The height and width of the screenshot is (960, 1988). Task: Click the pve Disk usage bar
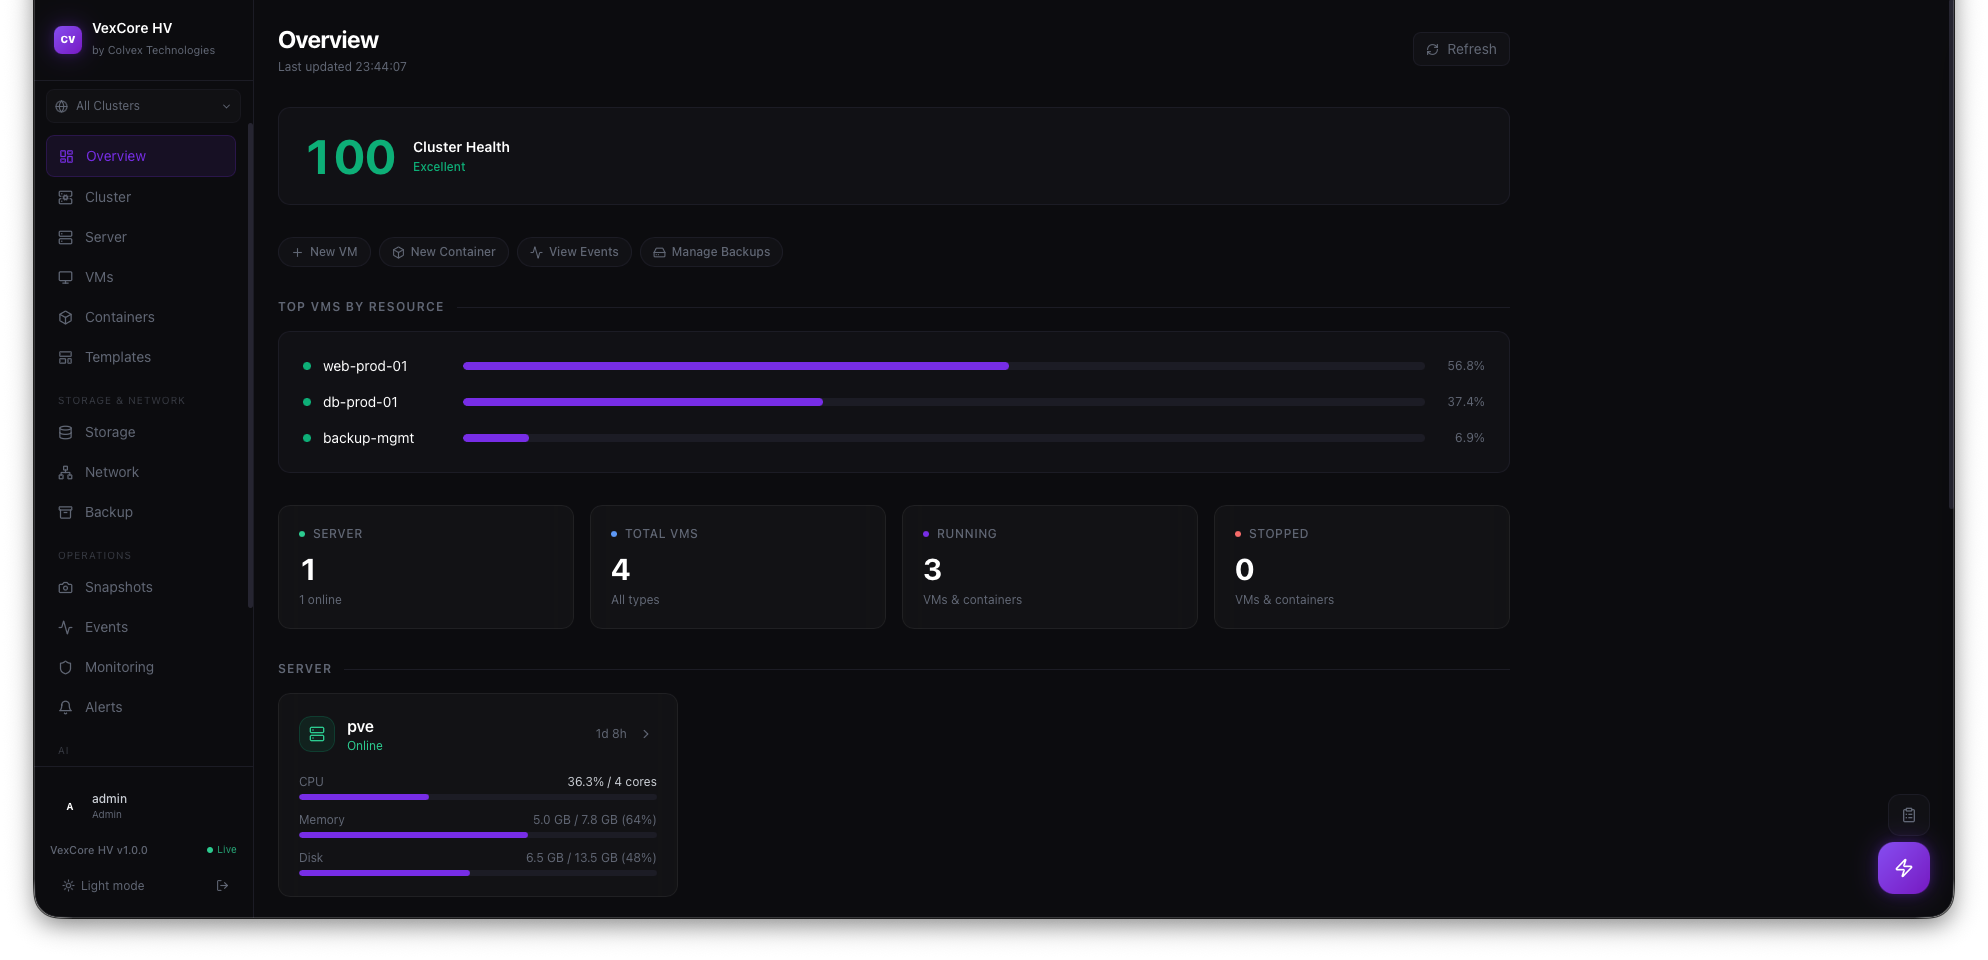click(x=478, y=873)
